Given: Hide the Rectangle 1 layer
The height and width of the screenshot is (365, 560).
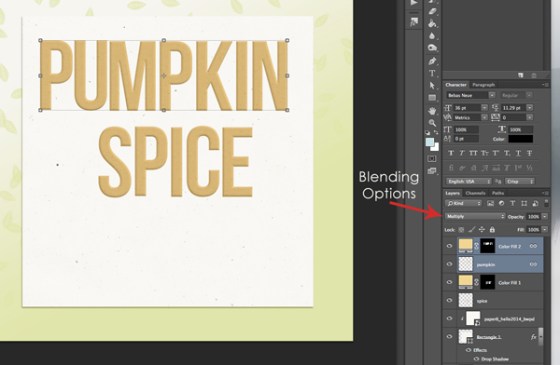Looking at the screenshot, I should 449,336.
